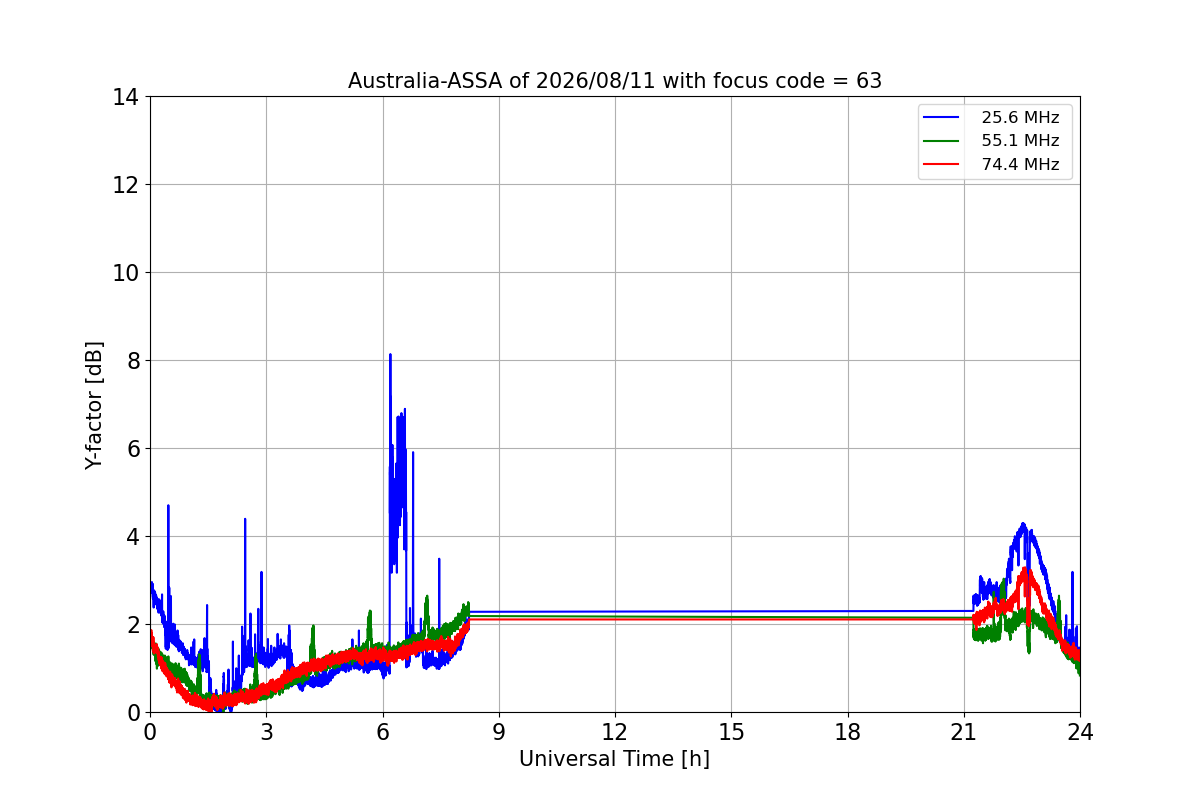This screenshot has width=1200, height=800.
Task: Click the tall blue spike peak near 8 dB
Action: coord(390,356)
